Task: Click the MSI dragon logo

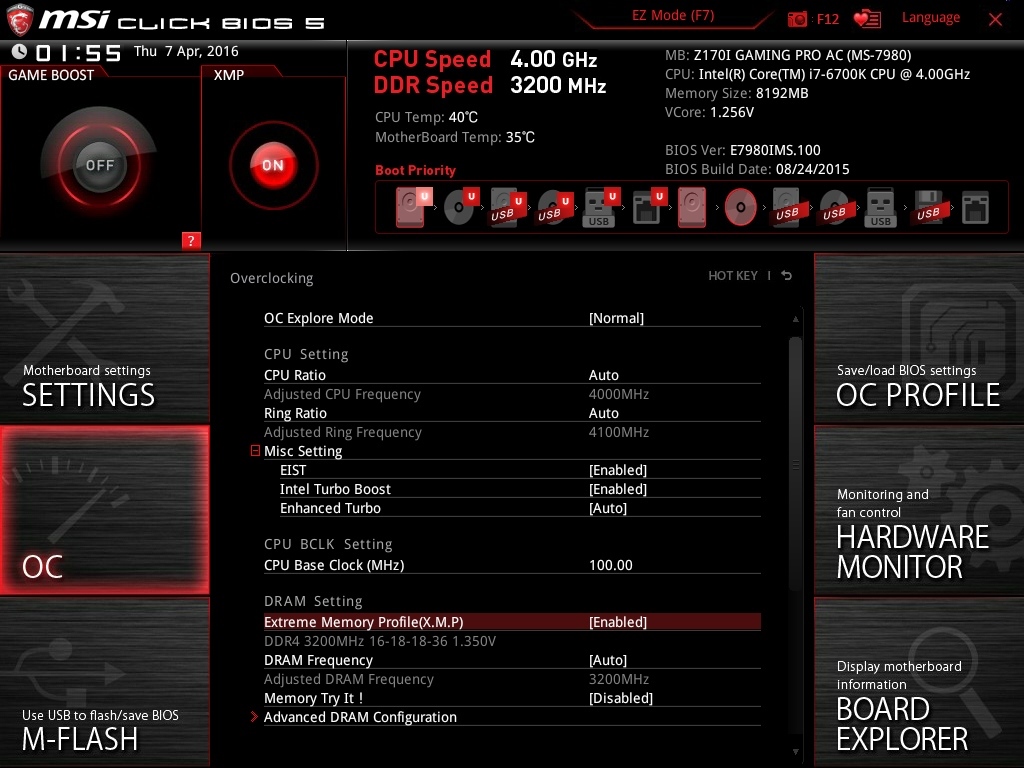Action: 19,19
